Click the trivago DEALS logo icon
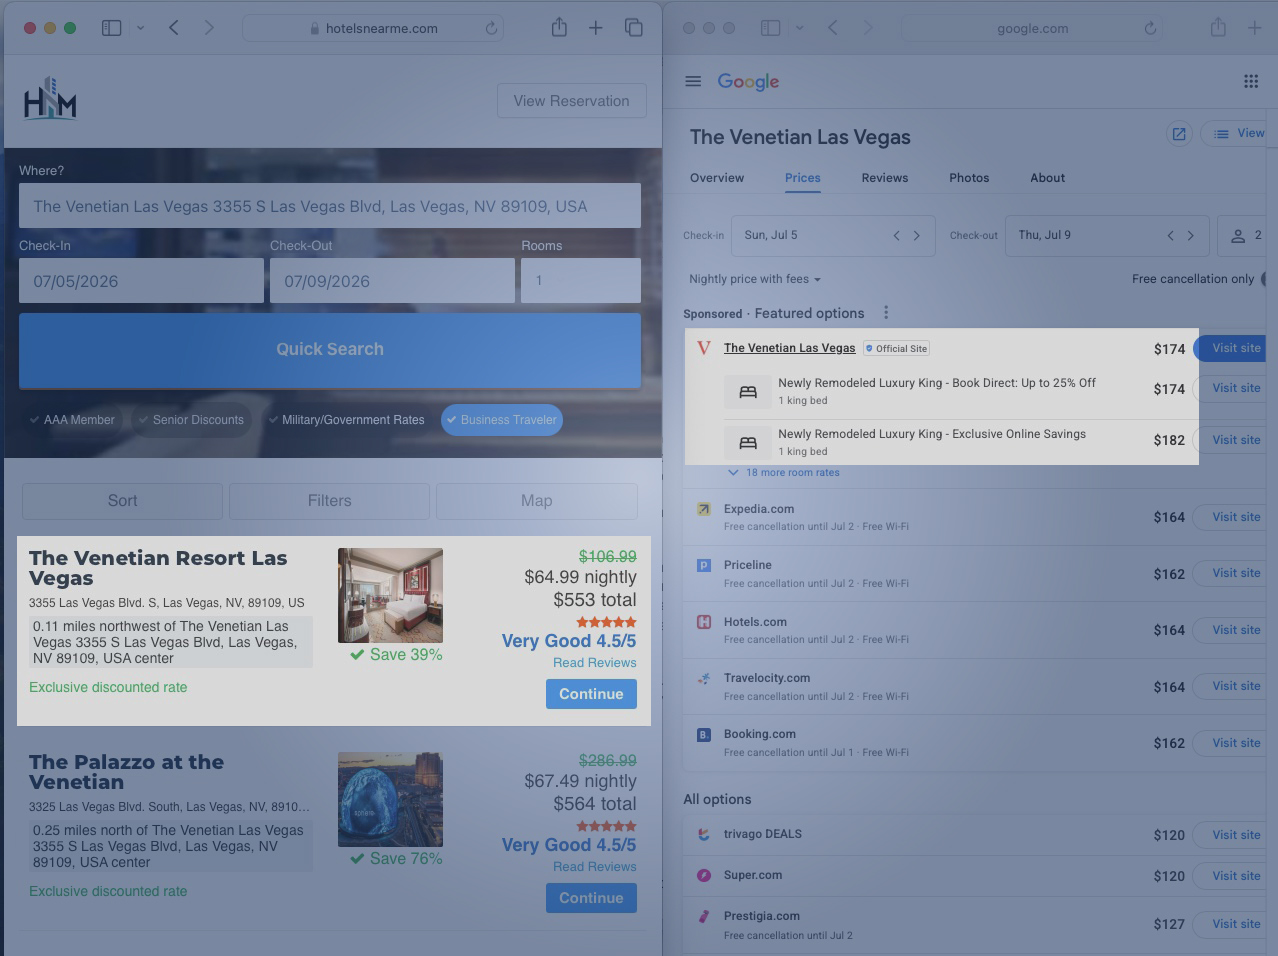Image resolution: width=1278 pixels, height=956 pixels. coord(704,834)
